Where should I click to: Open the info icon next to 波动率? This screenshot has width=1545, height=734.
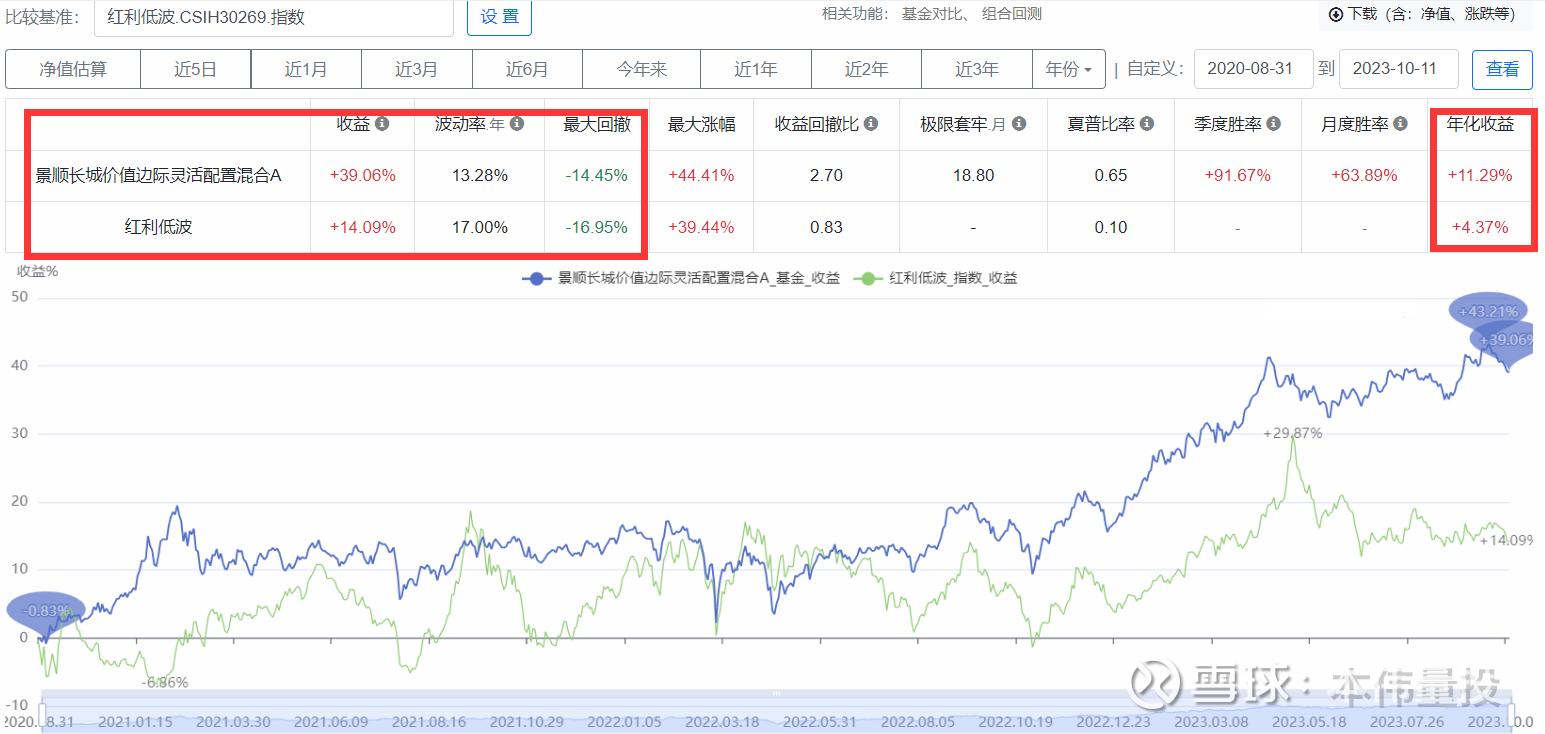(516, 125)
